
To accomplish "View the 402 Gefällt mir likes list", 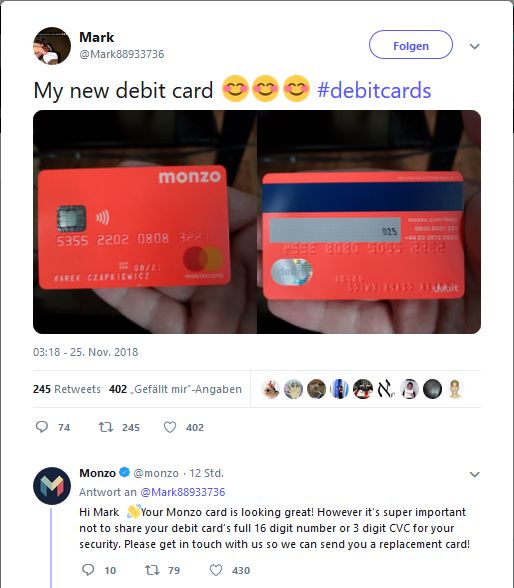I will [175, 389].
